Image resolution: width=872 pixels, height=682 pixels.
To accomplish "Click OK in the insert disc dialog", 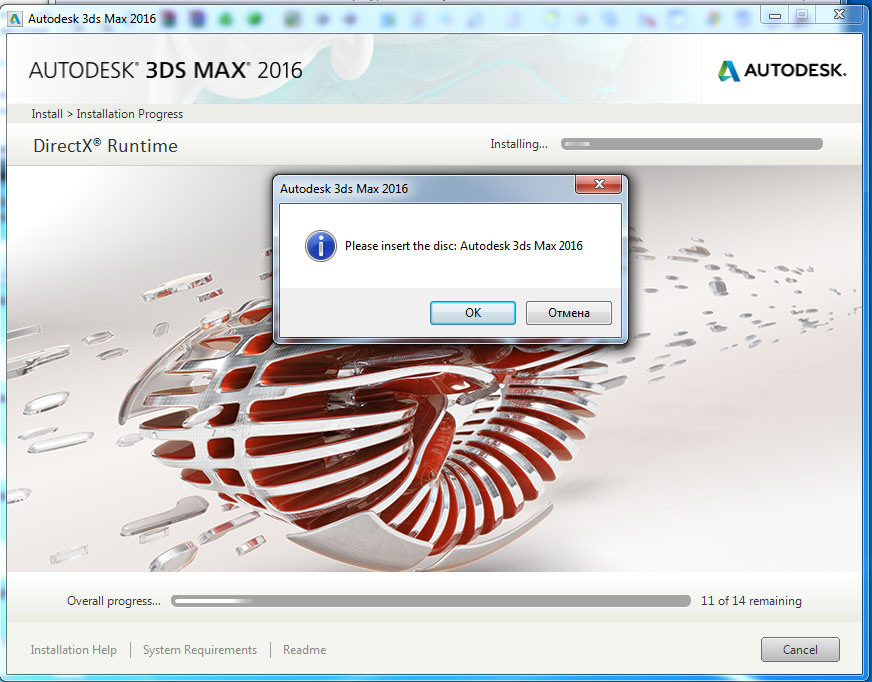I will (x=473, y=313).
